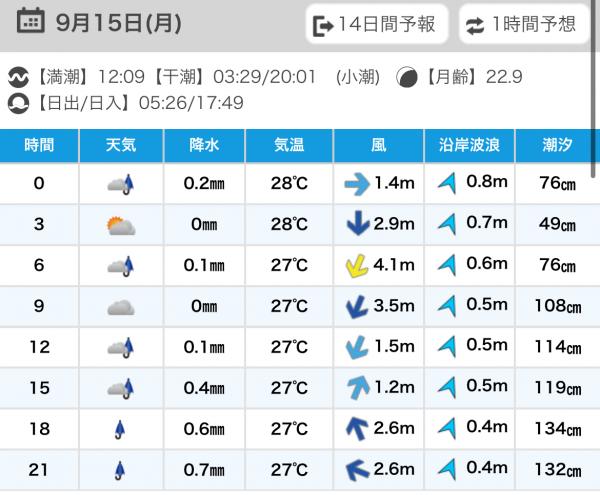The width and height of the screenshot is (600, 495).
Task: Click the wind direction arrow at hour 21
Action: click(x=353, y=470)
